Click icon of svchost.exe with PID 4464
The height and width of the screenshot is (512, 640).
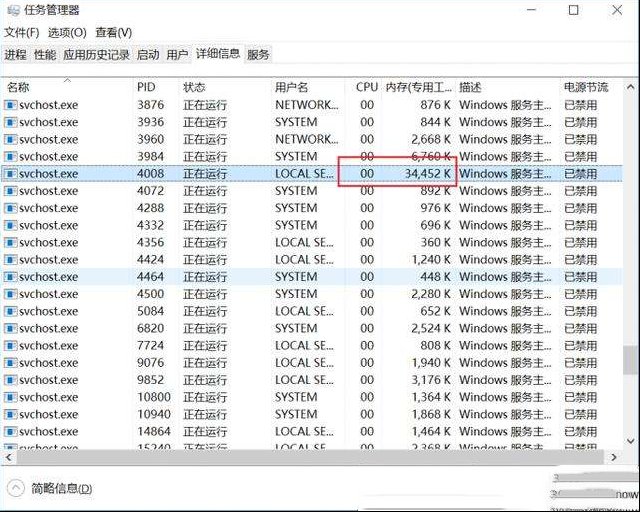coord(11,276)
